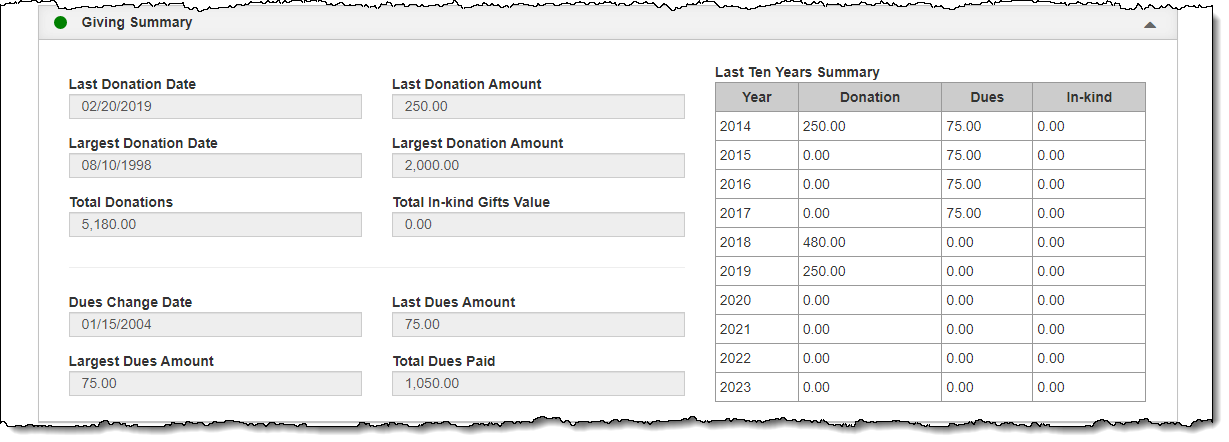1229x442 pixels.
Task: Select the 2023 row year cell
Action: point(757,387)
